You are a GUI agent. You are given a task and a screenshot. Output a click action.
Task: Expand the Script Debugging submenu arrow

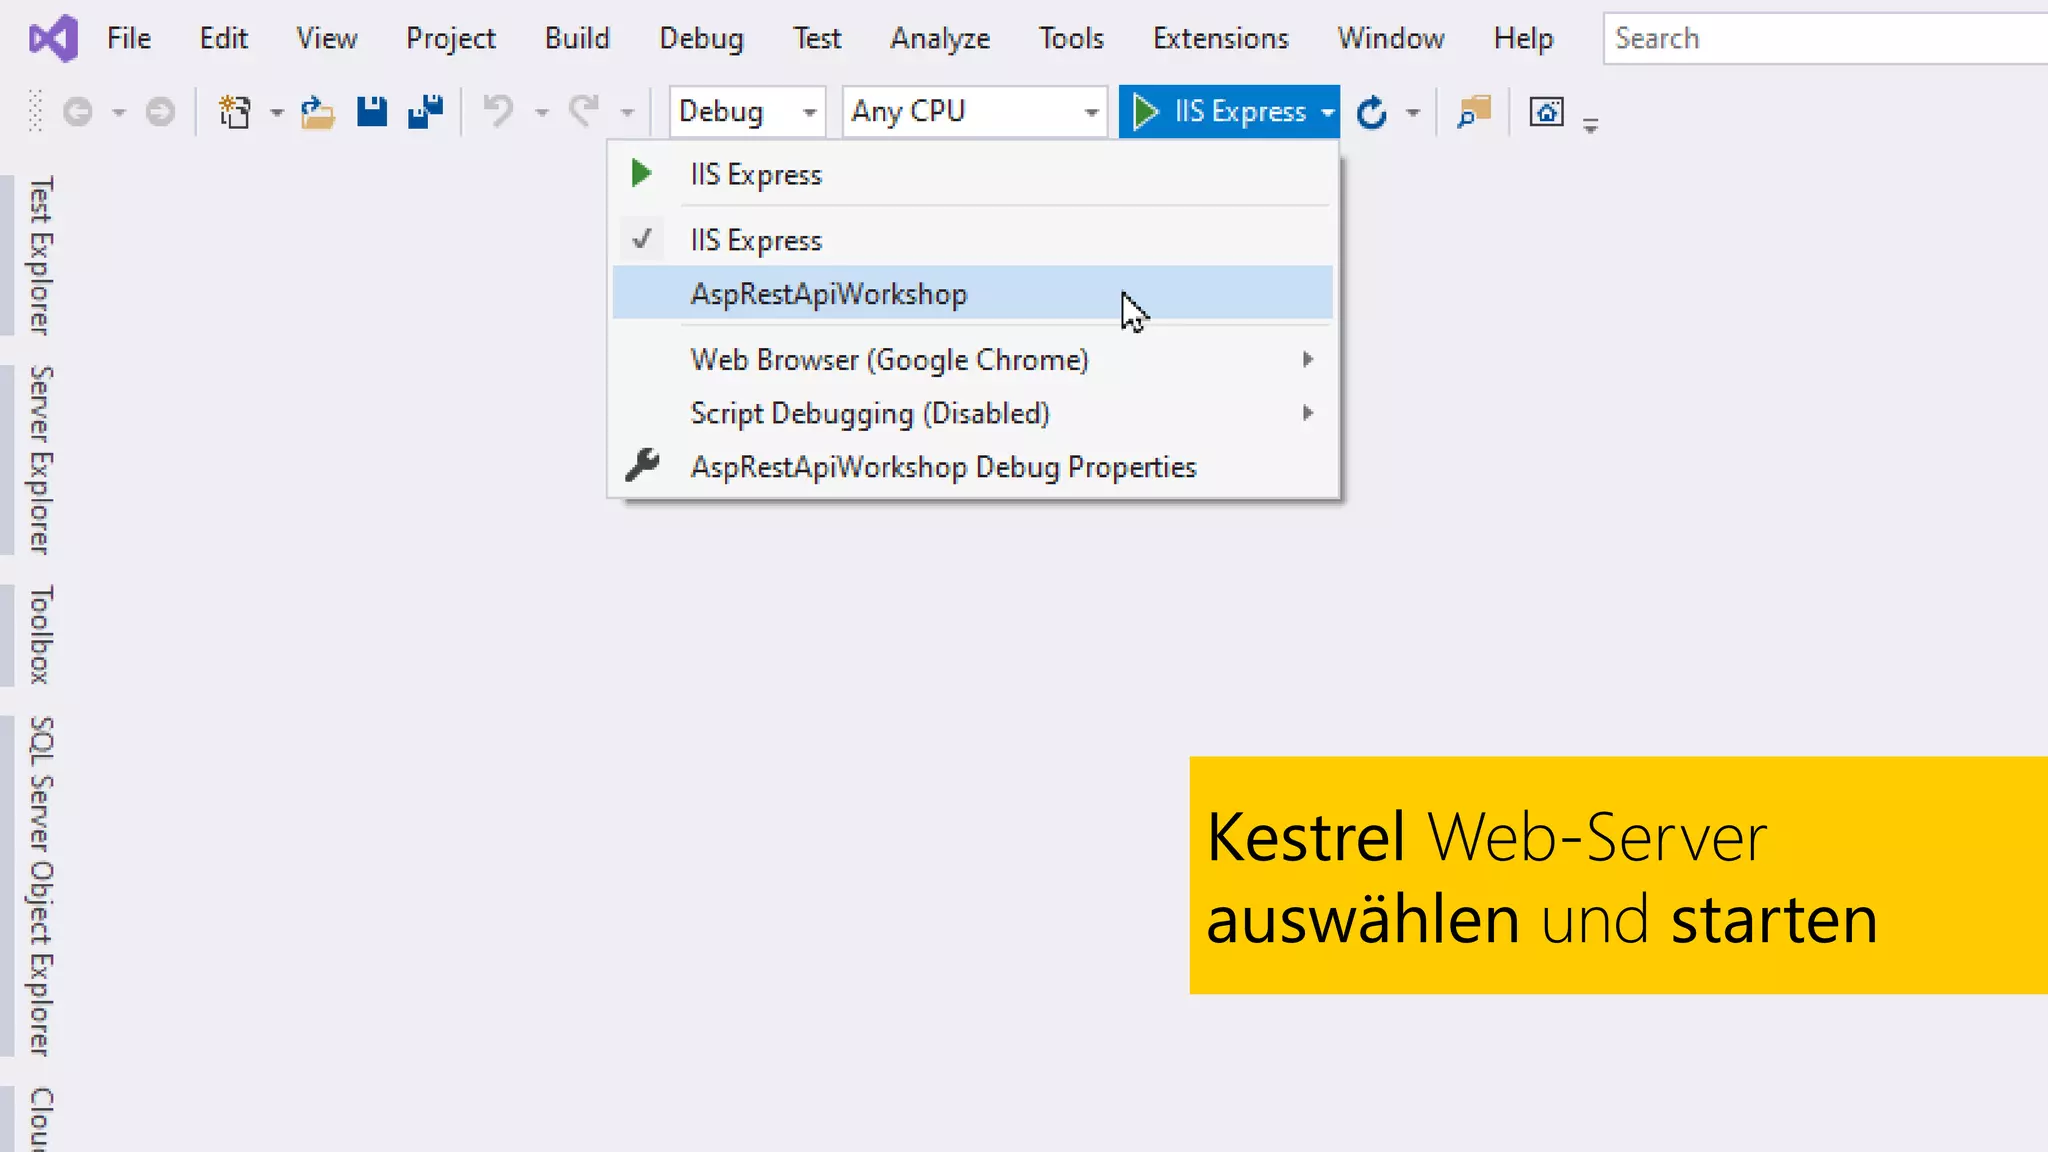(1307, 413)
